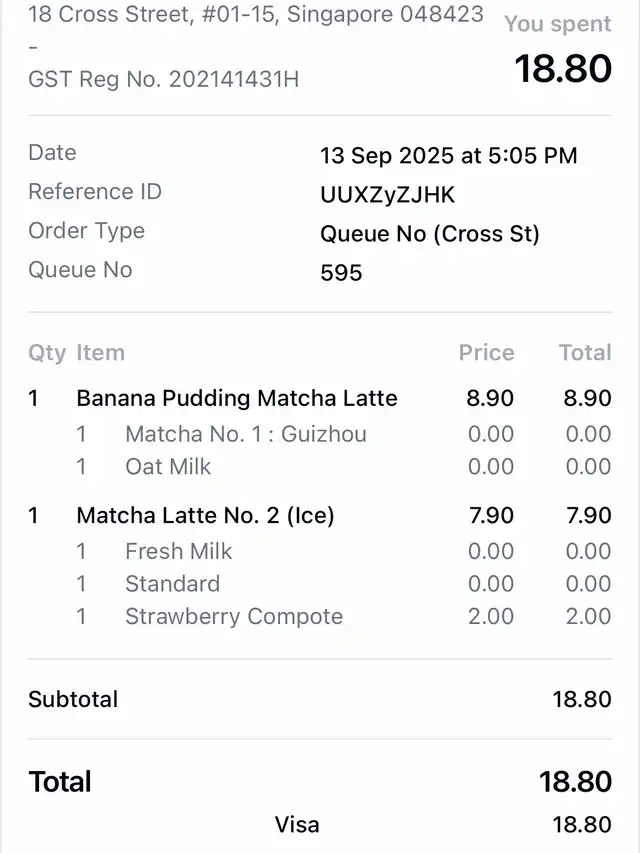Viewport: 640px width, 853px height.
Task: Click the Oat Milk modifier line
Action: (x=168, y=466)
